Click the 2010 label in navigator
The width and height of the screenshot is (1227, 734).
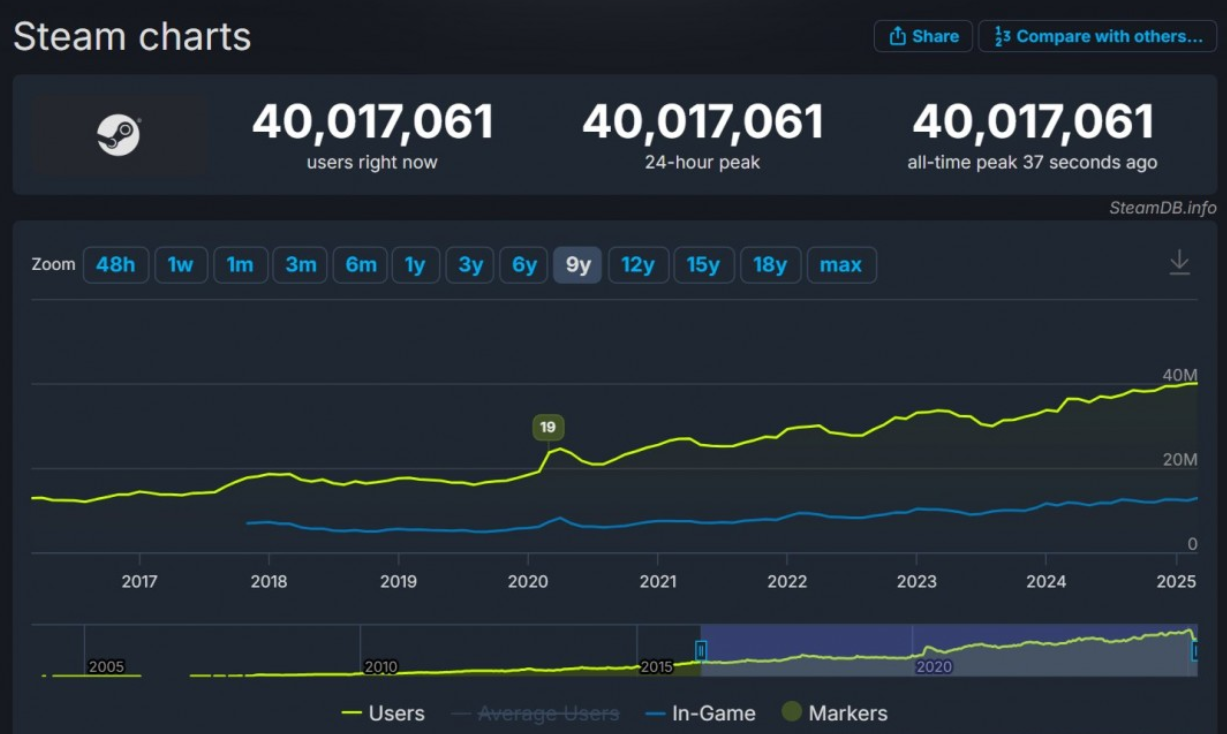point(382,667)
